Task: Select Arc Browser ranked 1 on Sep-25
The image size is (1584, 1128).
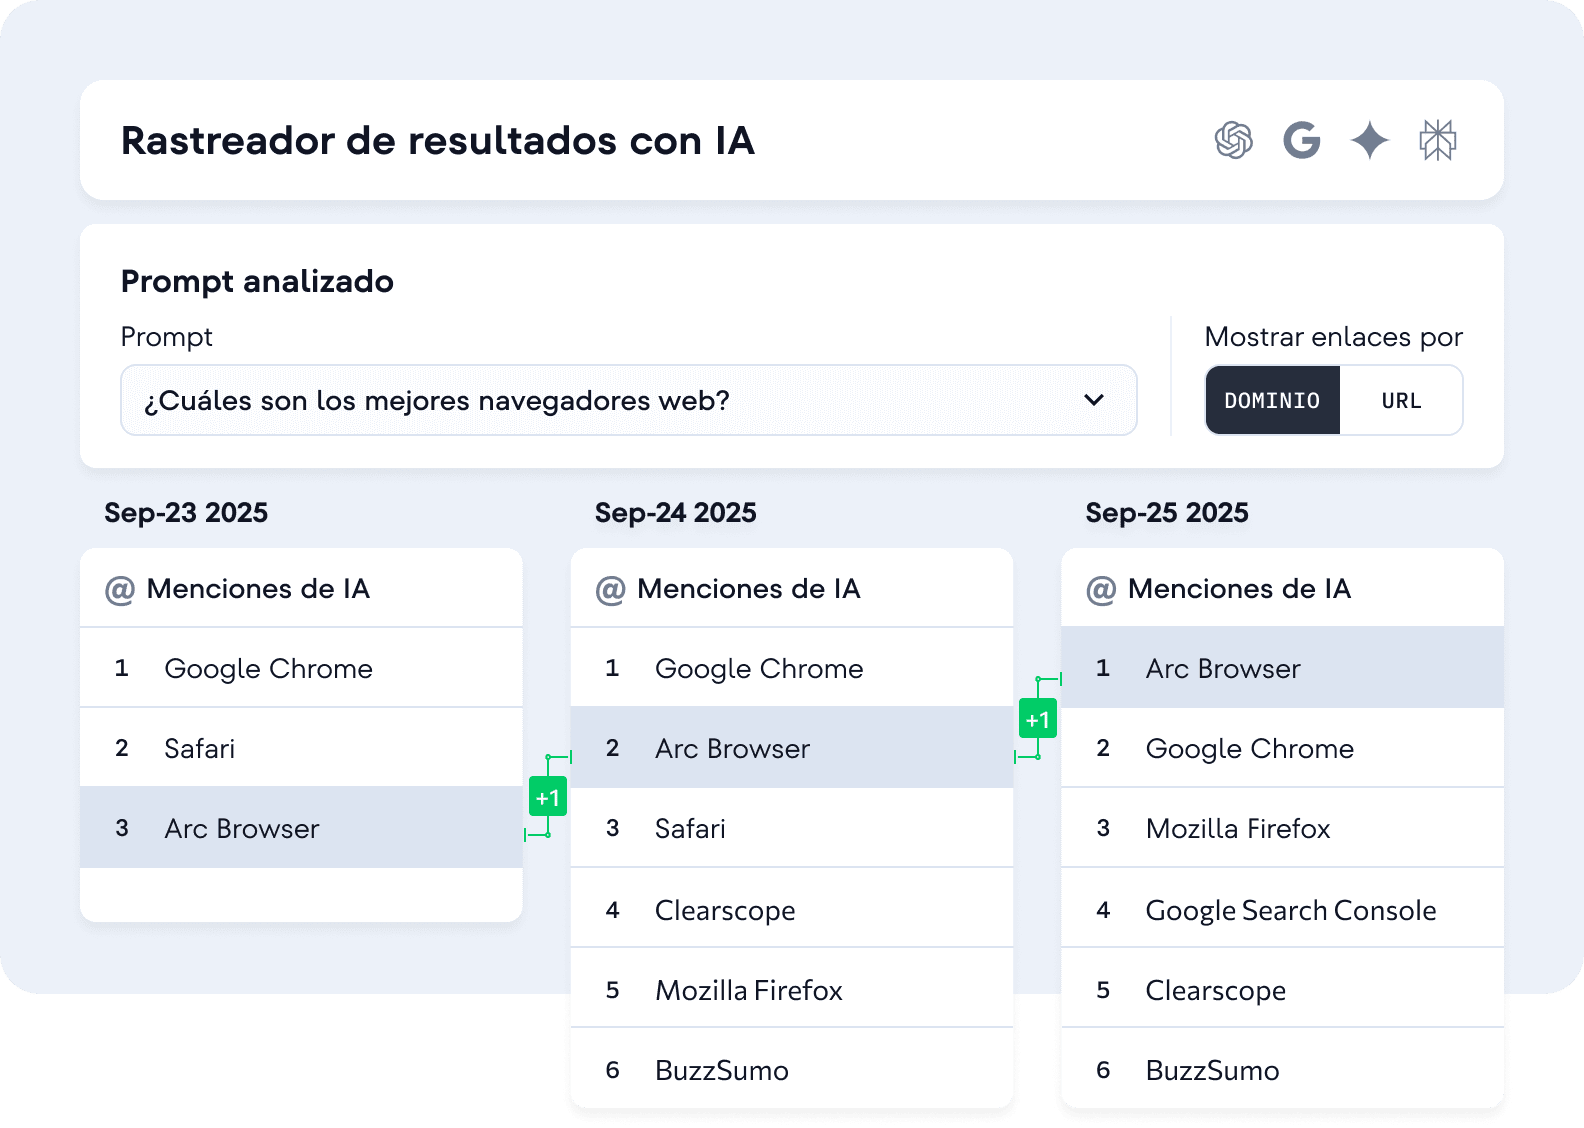Action: (1222, 668)
